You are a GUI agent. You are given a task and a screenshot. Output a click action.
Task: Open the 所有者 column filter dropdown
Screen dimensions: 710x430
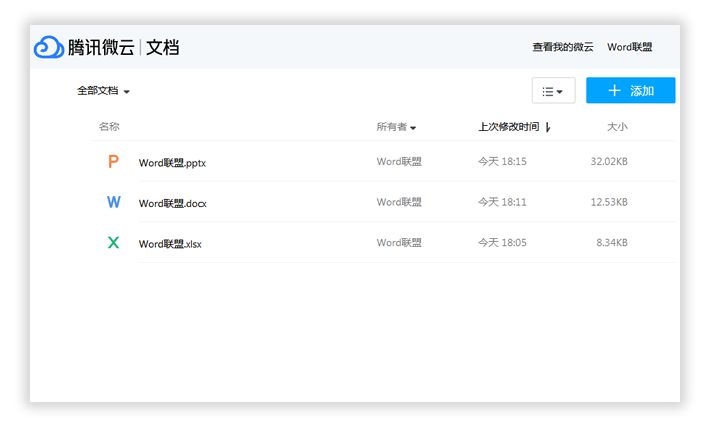point(396,127)
